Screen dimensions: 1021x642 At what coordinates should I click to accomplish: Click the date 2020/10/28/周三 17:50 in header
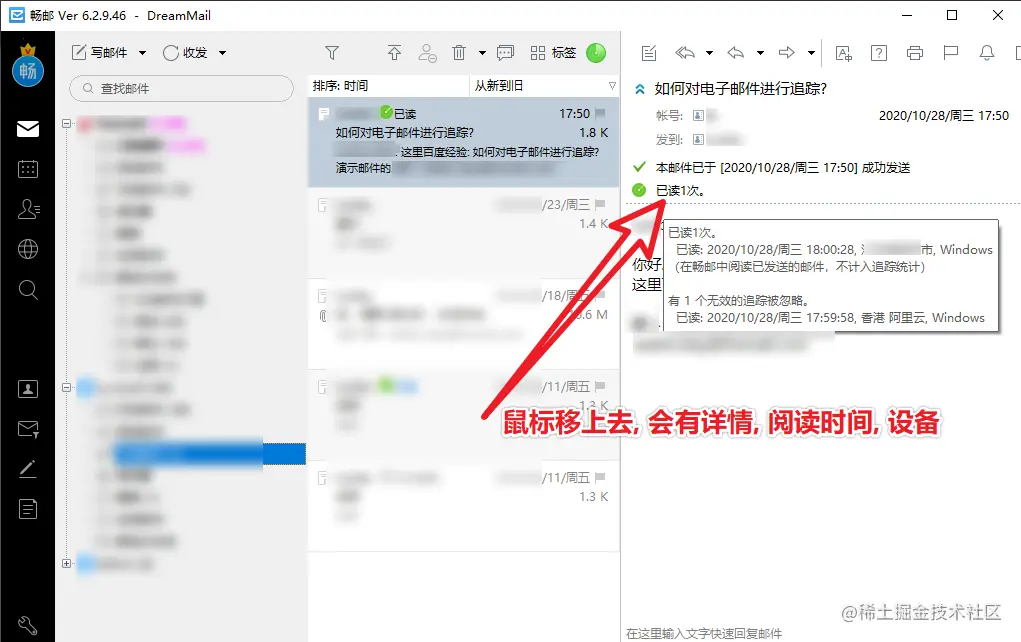tap(944, 116)
